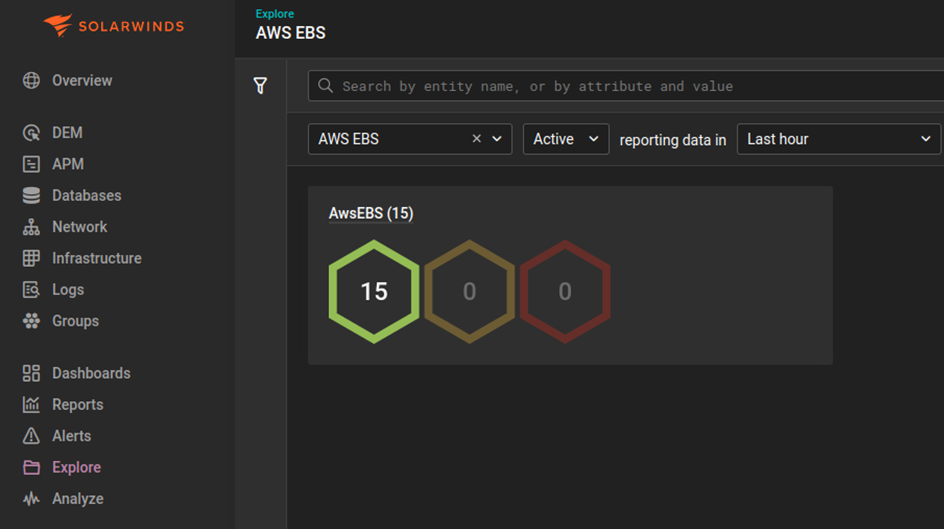Image resolution: width=944 pixels, height=529 pixels.
Task: Select the green healthy hexagon showing 15
Action: 374,291
